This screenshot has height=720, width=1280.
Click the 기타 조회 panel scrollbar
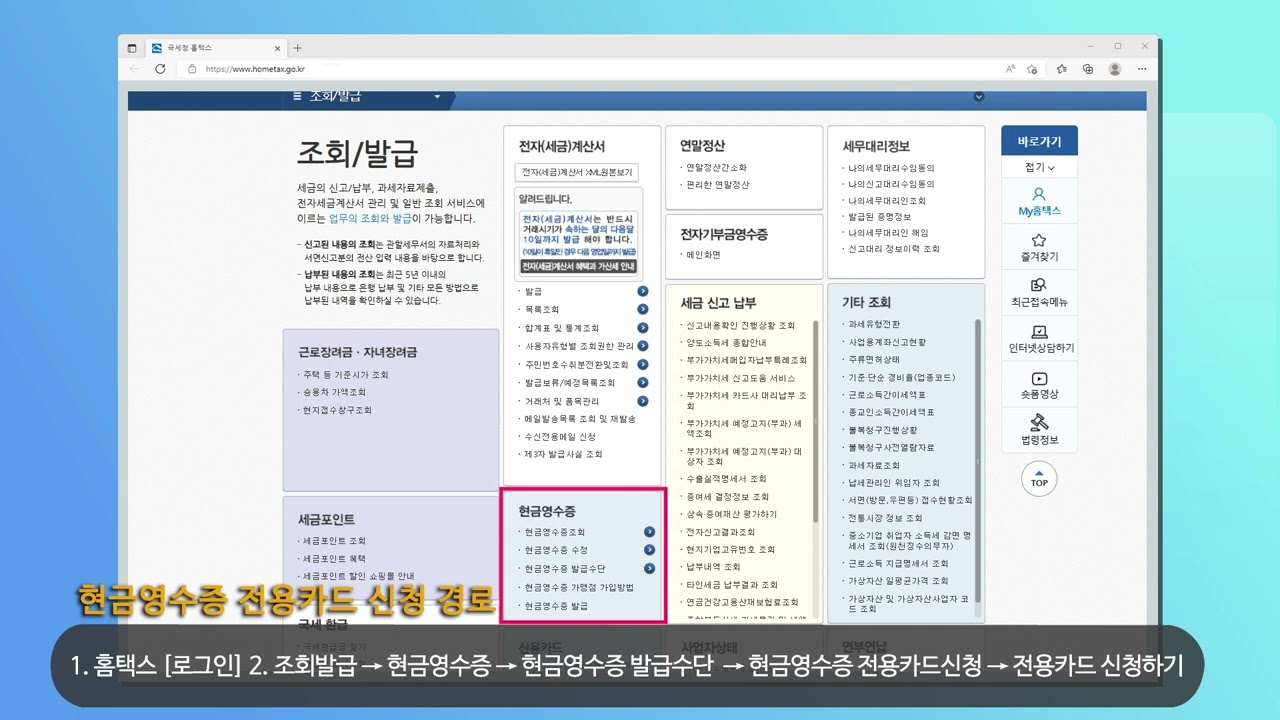[x=978, y=461]
